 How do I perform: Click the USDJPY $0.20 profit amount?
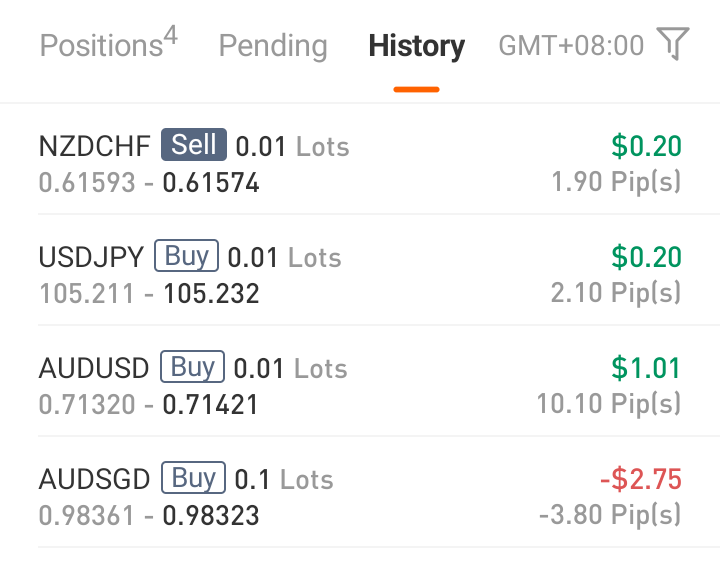[646, 257]
